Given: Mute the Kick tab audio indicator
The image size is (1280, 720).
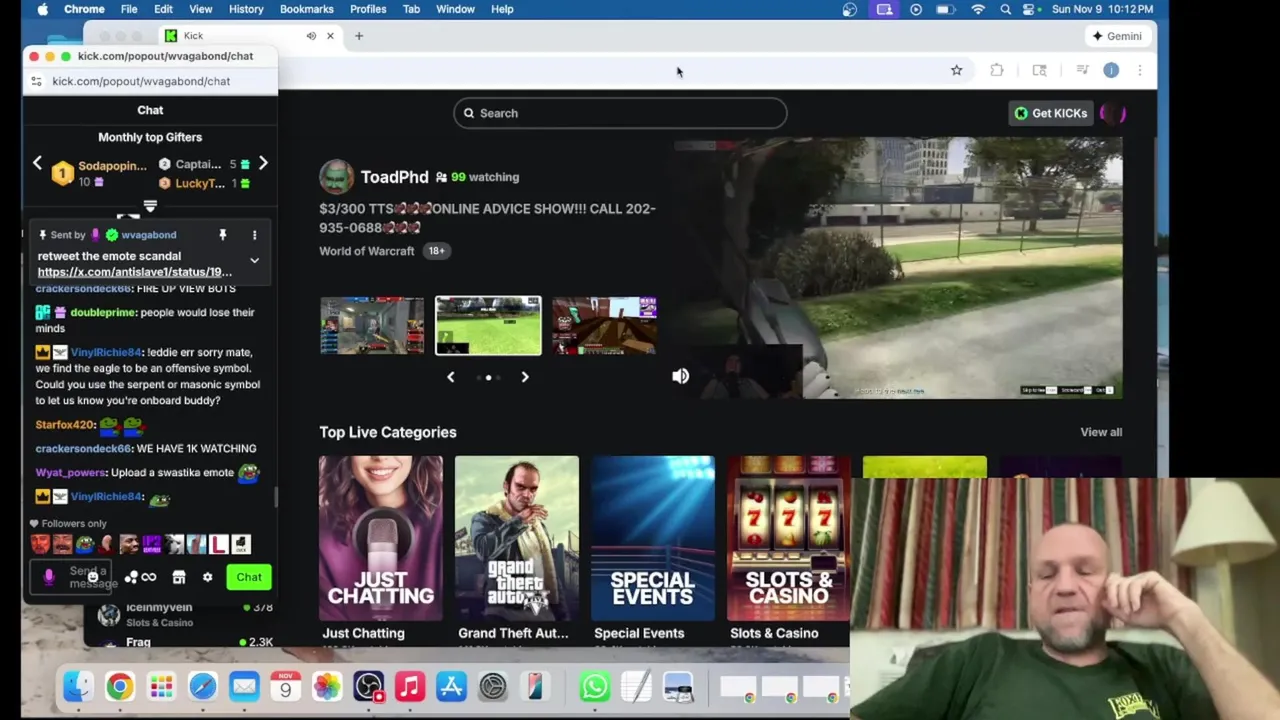Looking at the screenshot, I should click(x=311, y=36).
